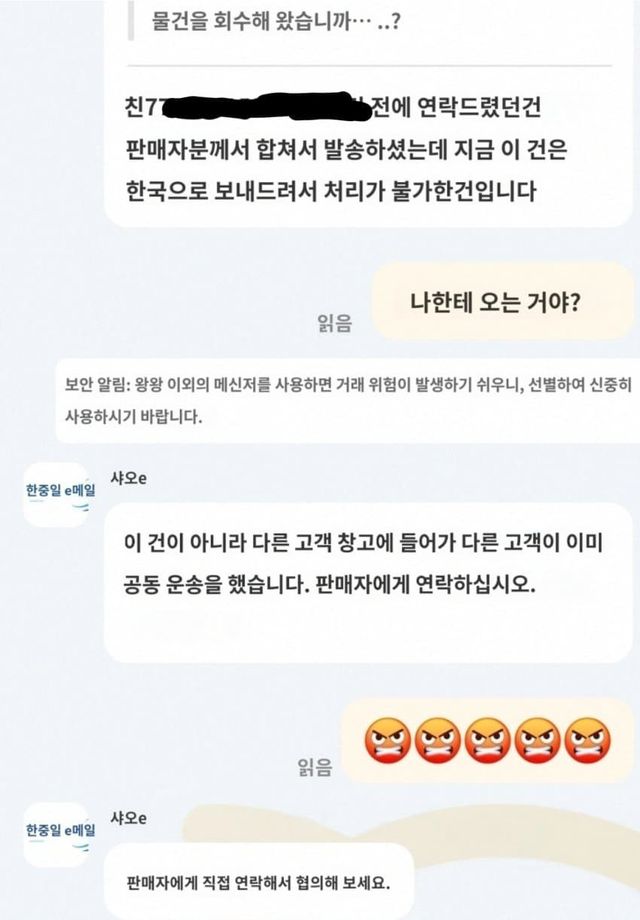
Task: Click the vertical quote bar beside the quoted text
Action: [131, 21]
